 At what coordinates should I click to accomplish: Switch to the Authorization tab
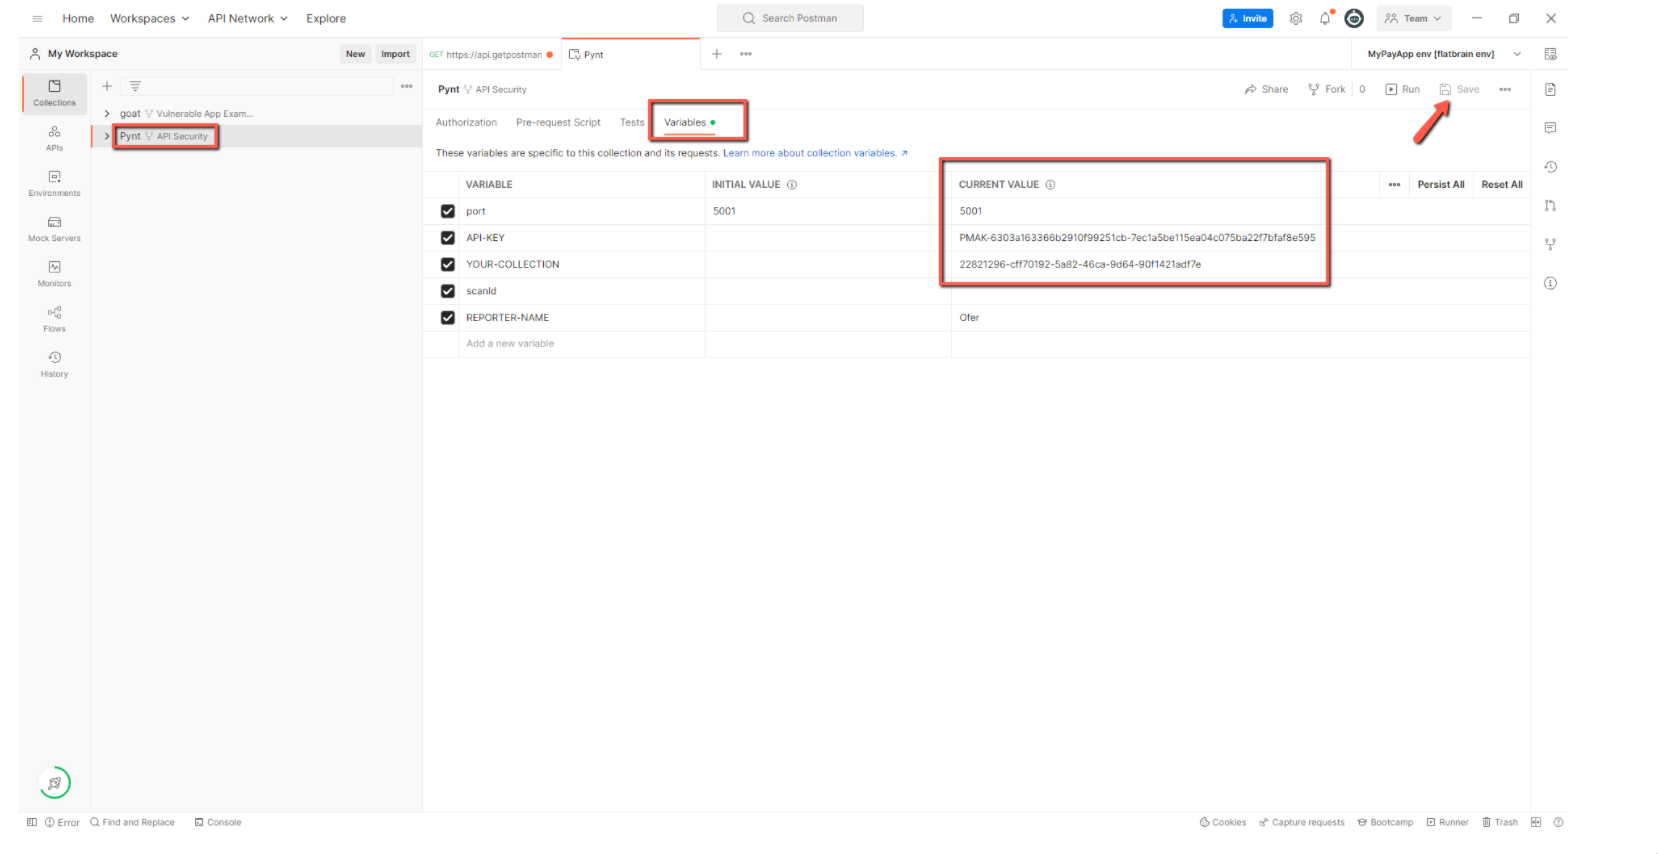pyautogui.click(x=466, y=123)
